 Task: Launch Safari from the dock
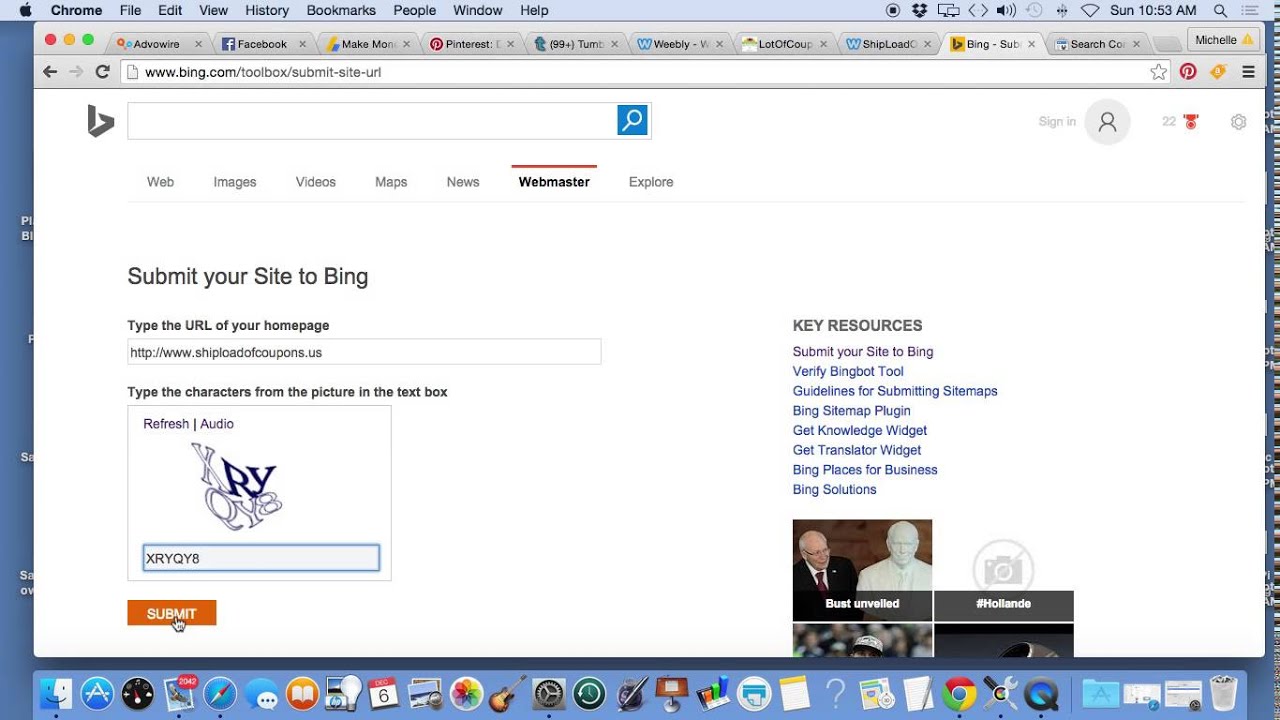click(220, 693)
